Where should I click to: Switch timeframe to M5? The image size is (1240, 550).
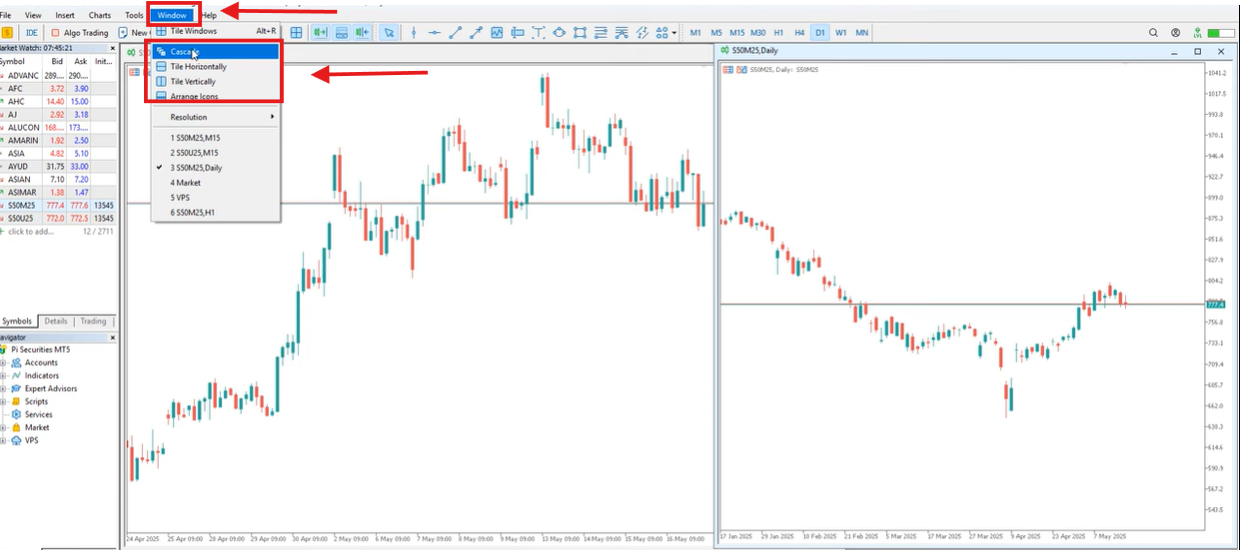(x=716, y=32)
